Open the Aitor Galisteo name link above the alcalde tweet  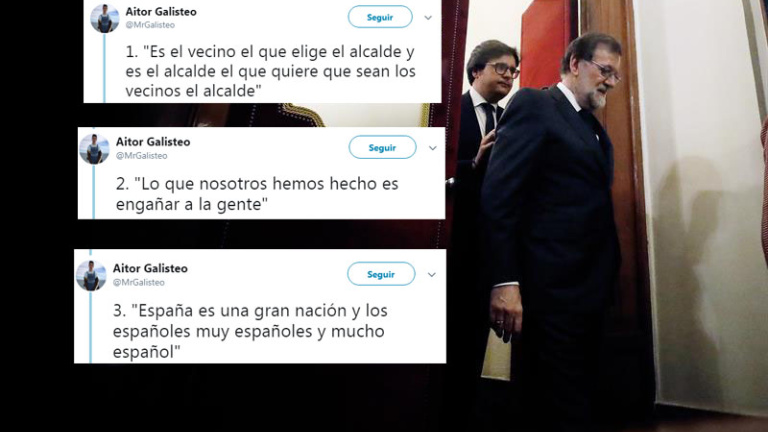pos(161,12)
